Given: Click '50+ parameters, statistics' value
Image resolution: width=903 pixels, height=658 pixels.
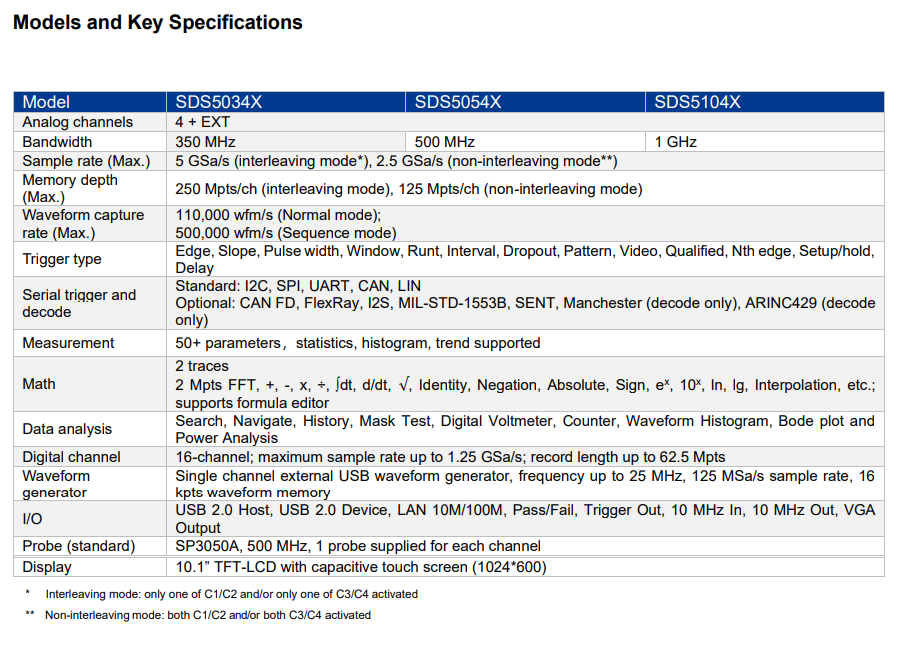Looking at the screenshot, I should [x=358, y=343].
